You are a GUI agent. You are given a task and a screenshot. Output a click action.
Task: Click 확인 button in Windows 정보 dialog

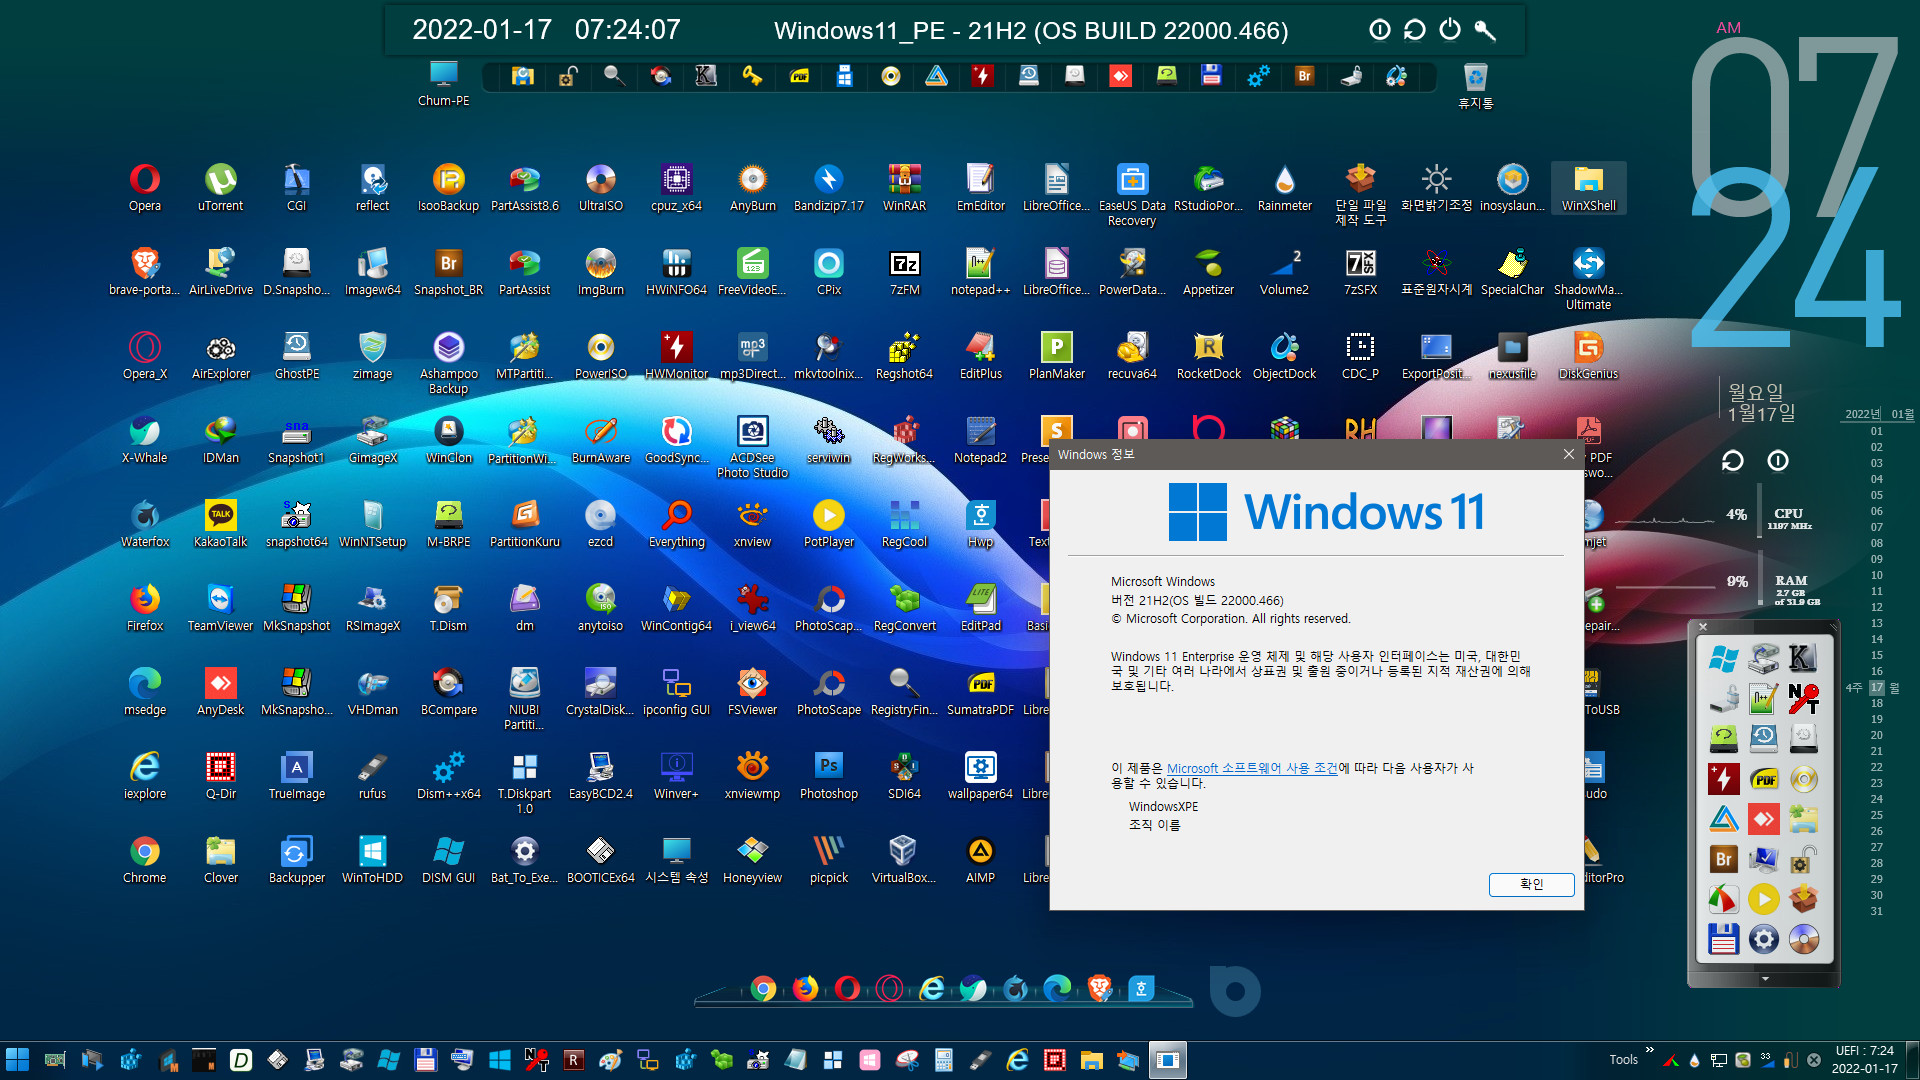coord(1531,884)
